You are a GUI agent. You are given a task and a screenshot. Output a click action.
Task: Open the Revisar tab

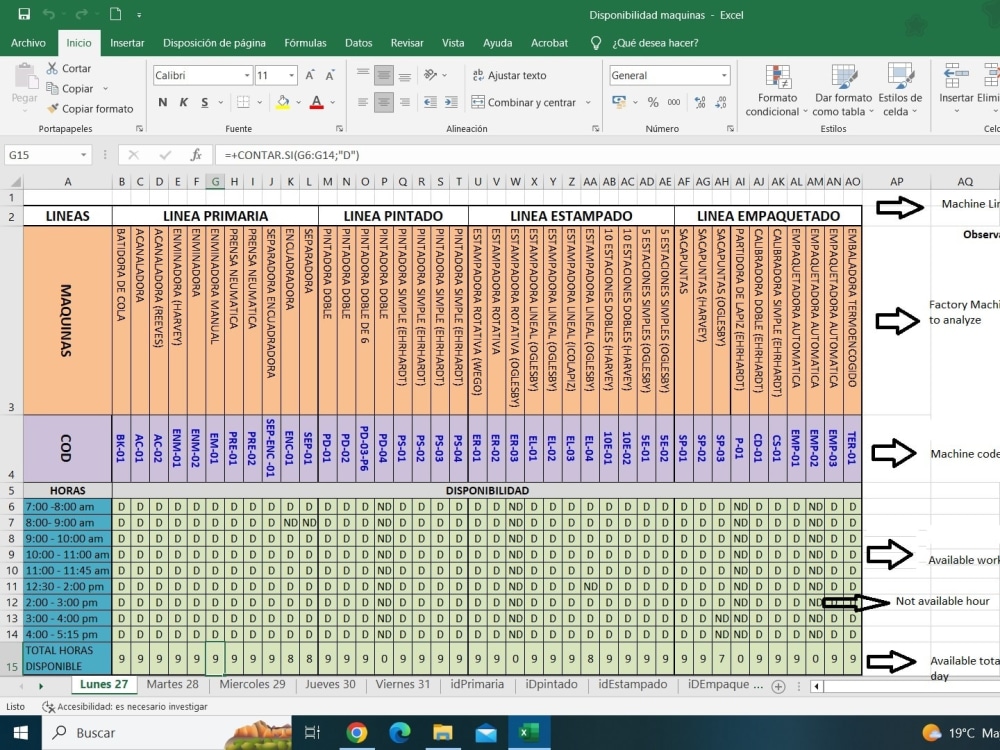tap(407, 43)
